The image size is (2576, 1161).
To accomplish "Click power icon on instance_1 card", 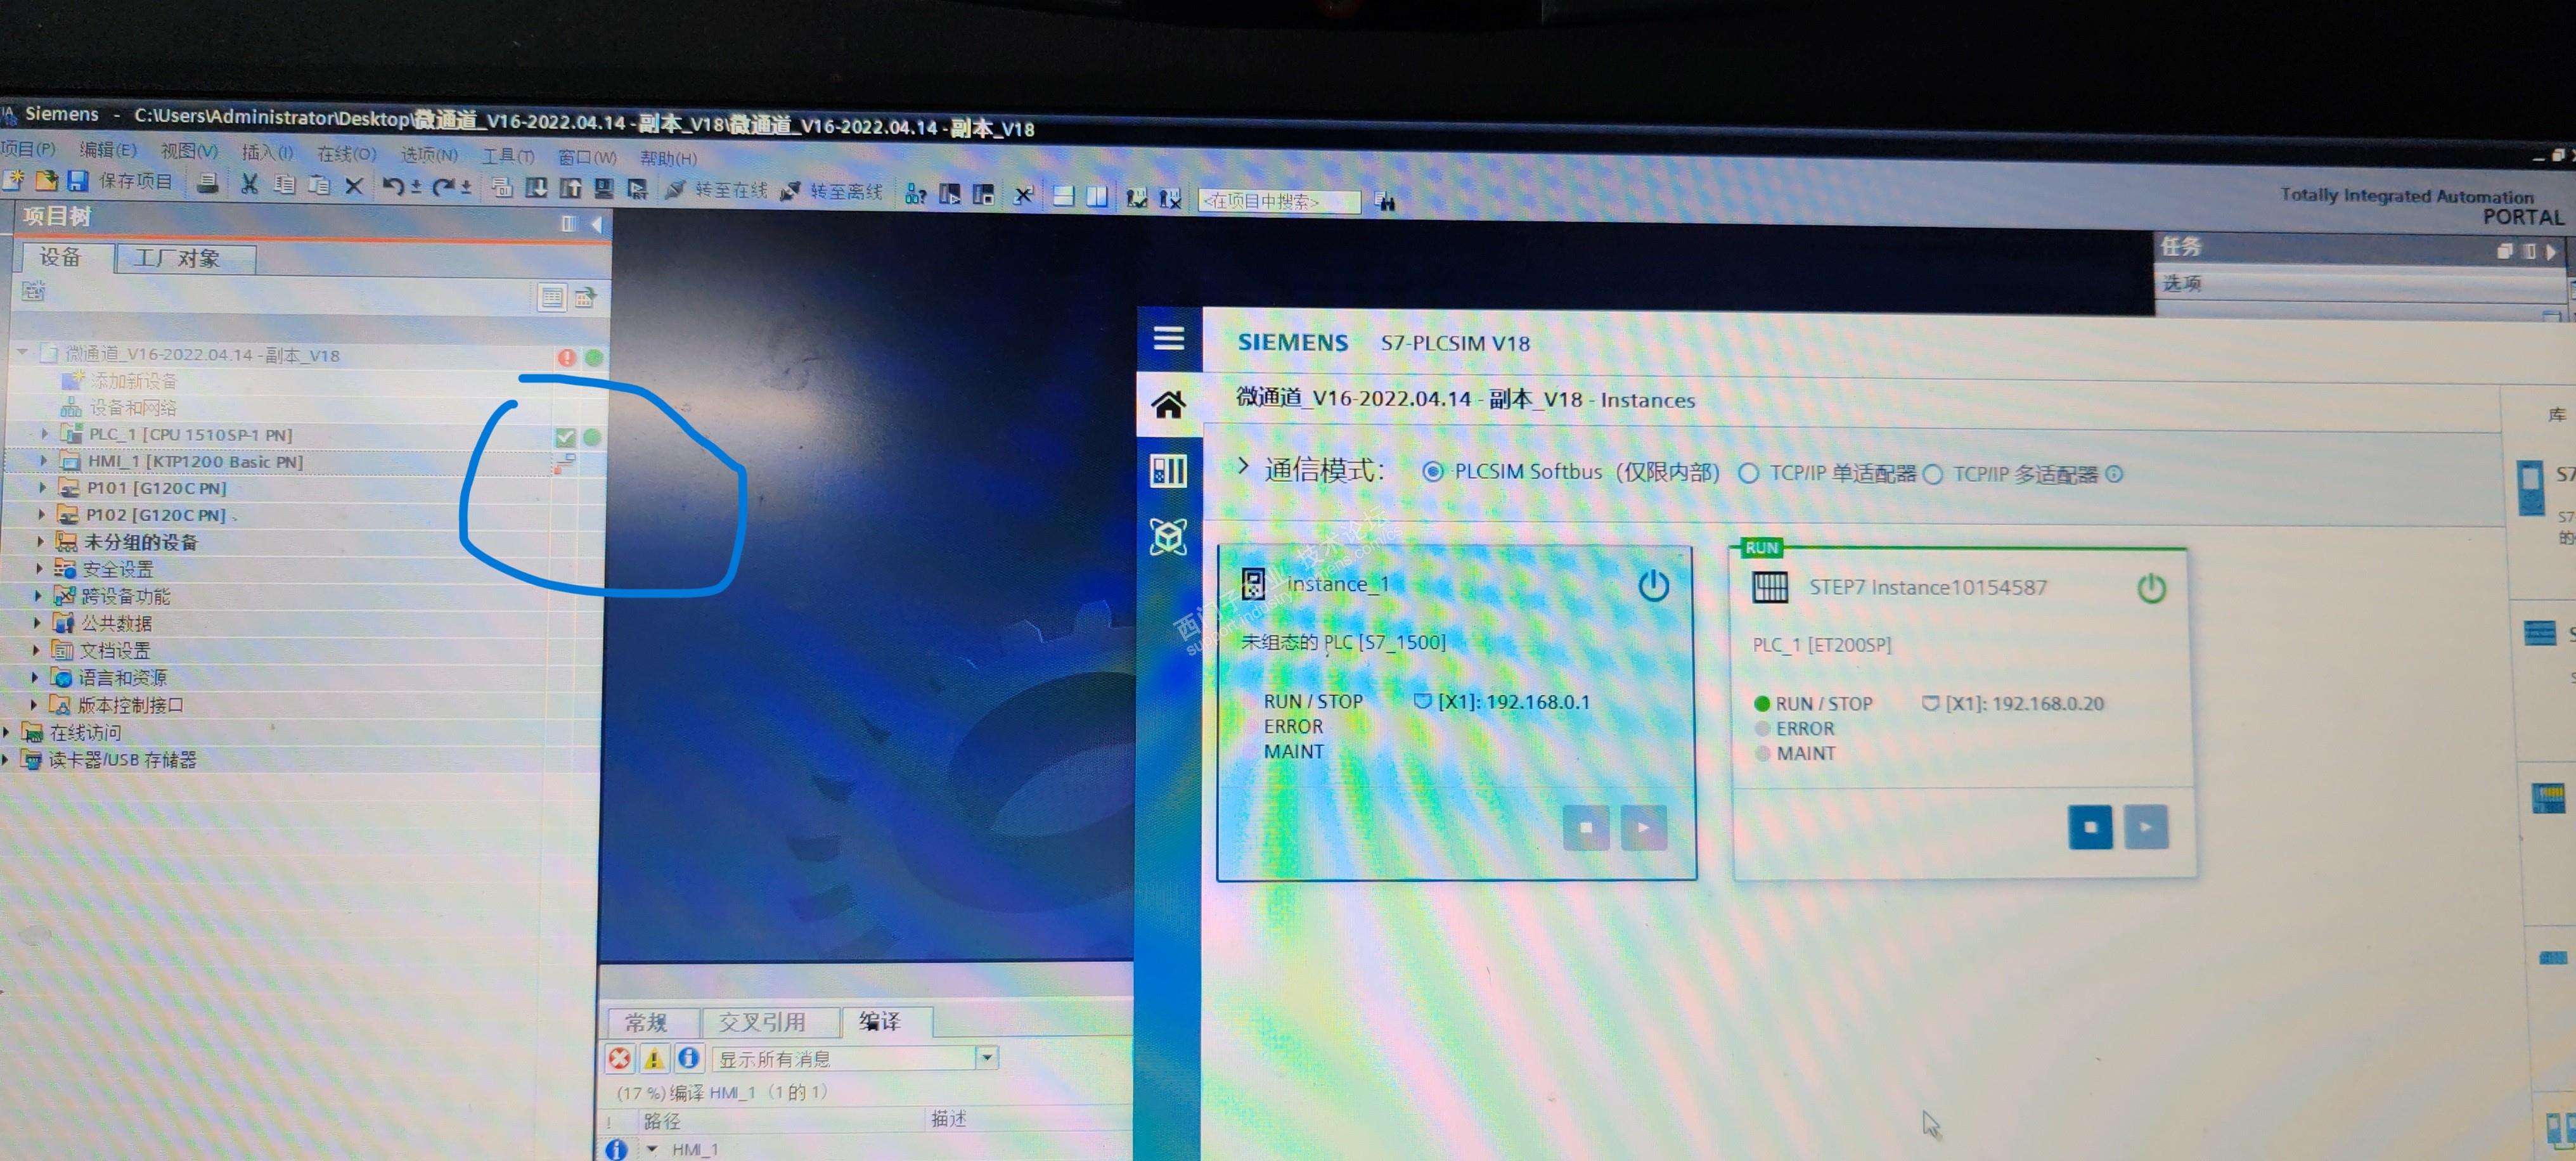I will 1653,585.
